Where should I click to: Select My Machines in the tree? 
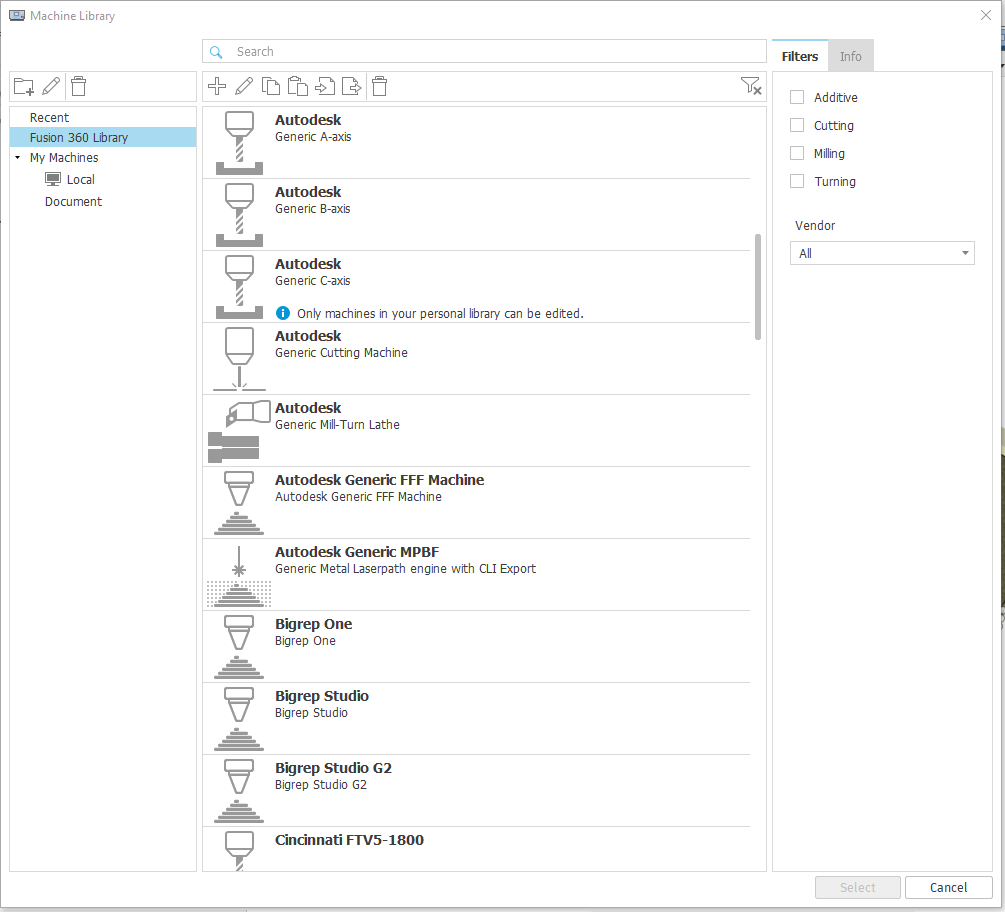pos(64,158)
